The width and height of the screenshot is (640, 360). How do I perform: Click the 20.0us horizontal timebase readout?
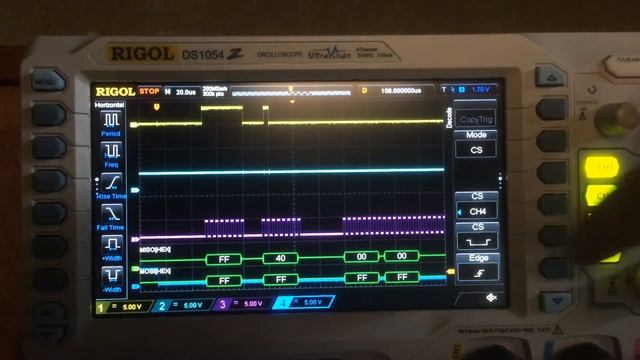[x=186, y=92]
